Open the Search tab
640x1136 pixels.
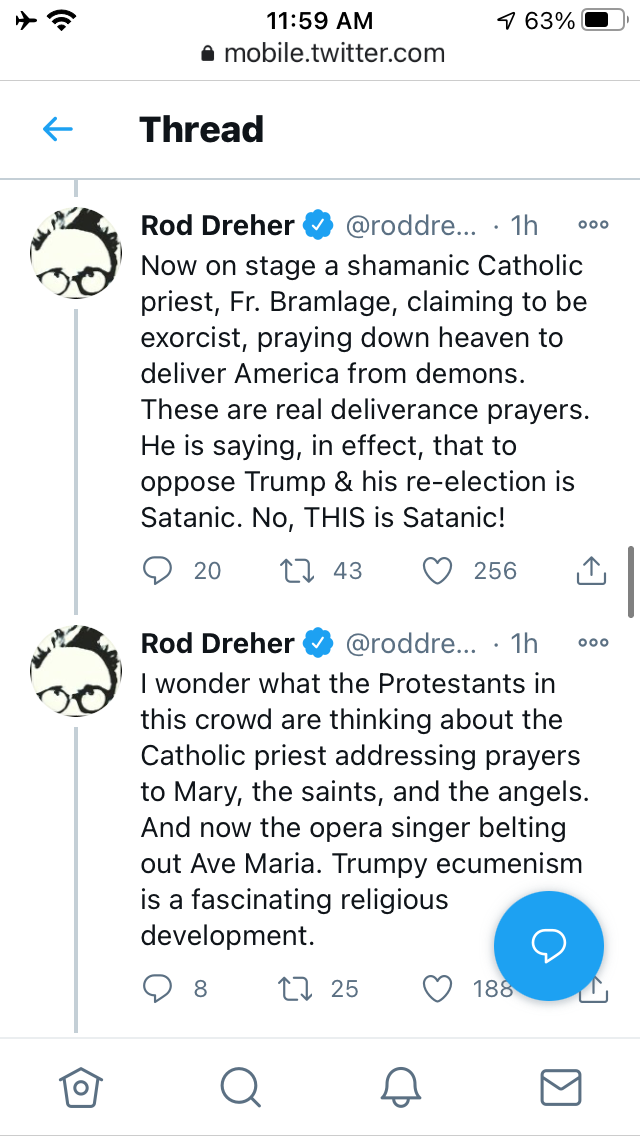(x=240, y=1085)
